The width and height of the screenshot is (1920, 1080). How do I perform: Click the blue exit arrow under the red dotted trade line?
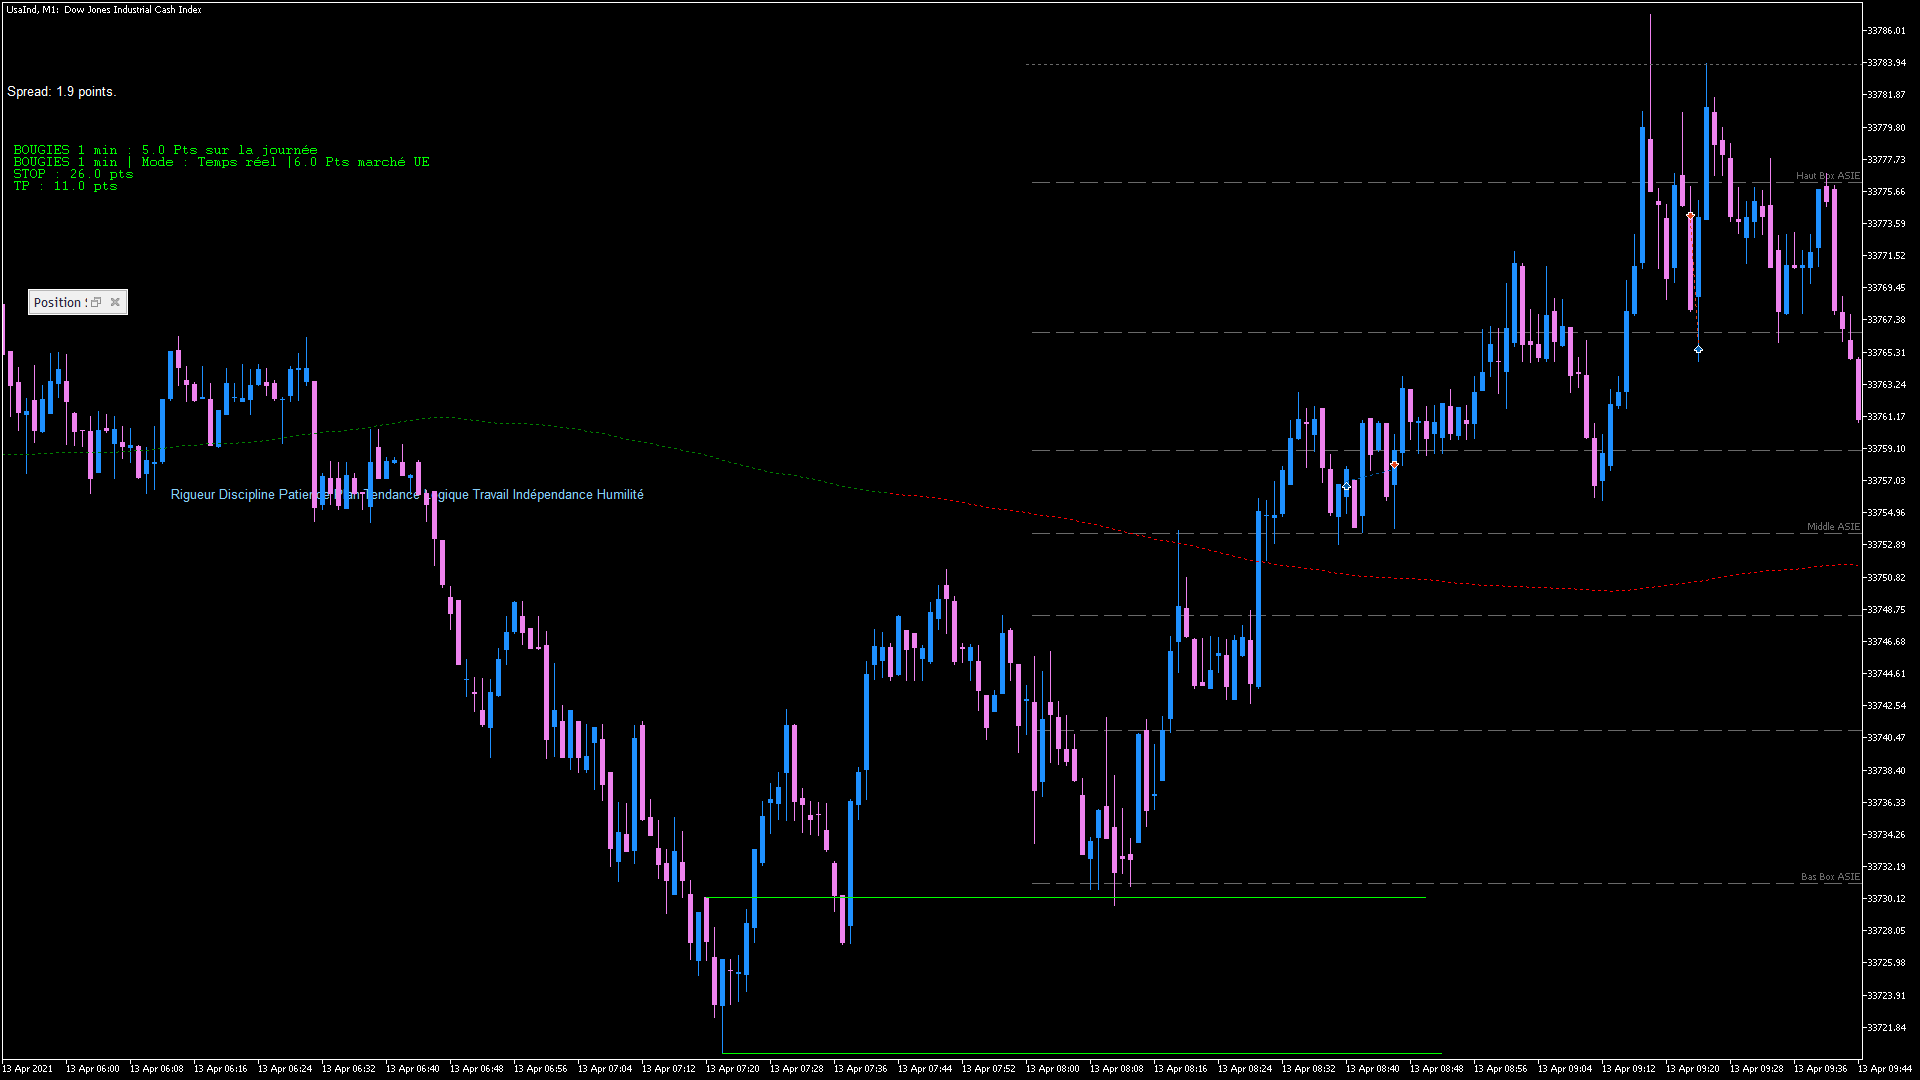click(x=1698, y=350)
